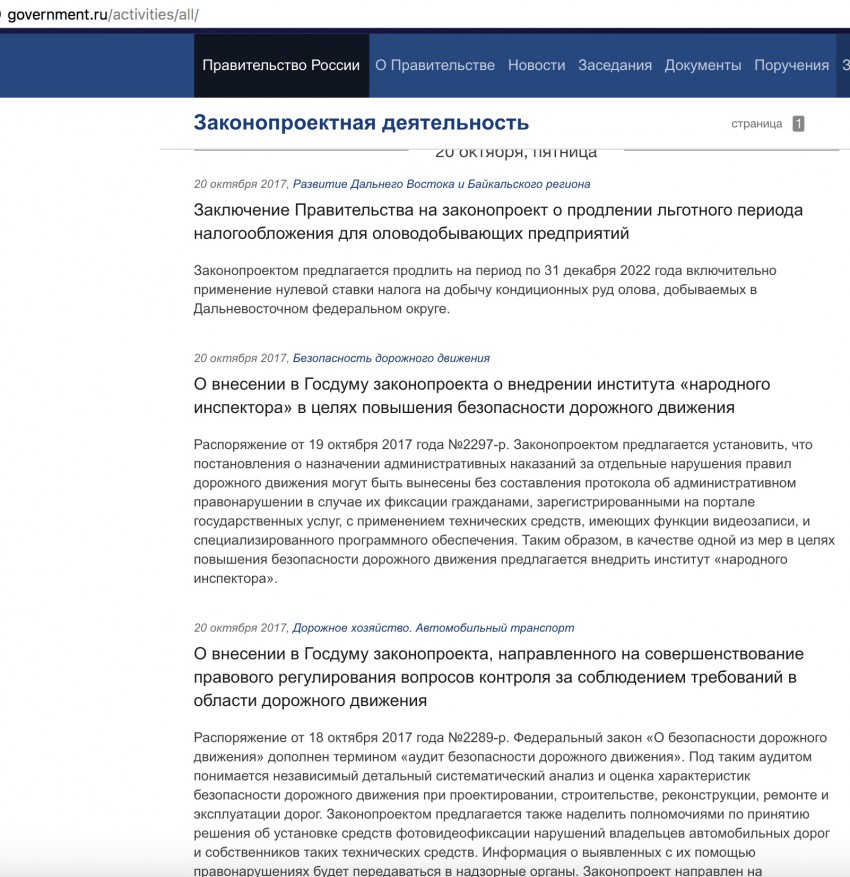
Task: Open the Документы navigation item
Action: click(703, 65)
